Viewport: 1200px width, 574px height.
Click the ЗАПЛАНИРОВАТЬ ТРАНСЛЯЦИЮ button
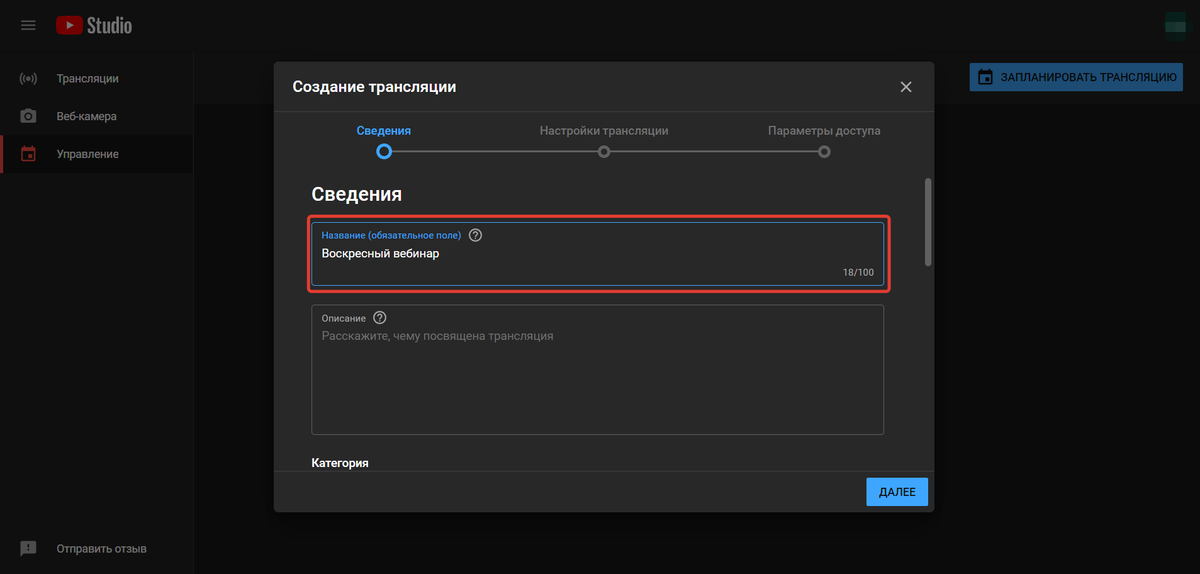pos(1076,77)
